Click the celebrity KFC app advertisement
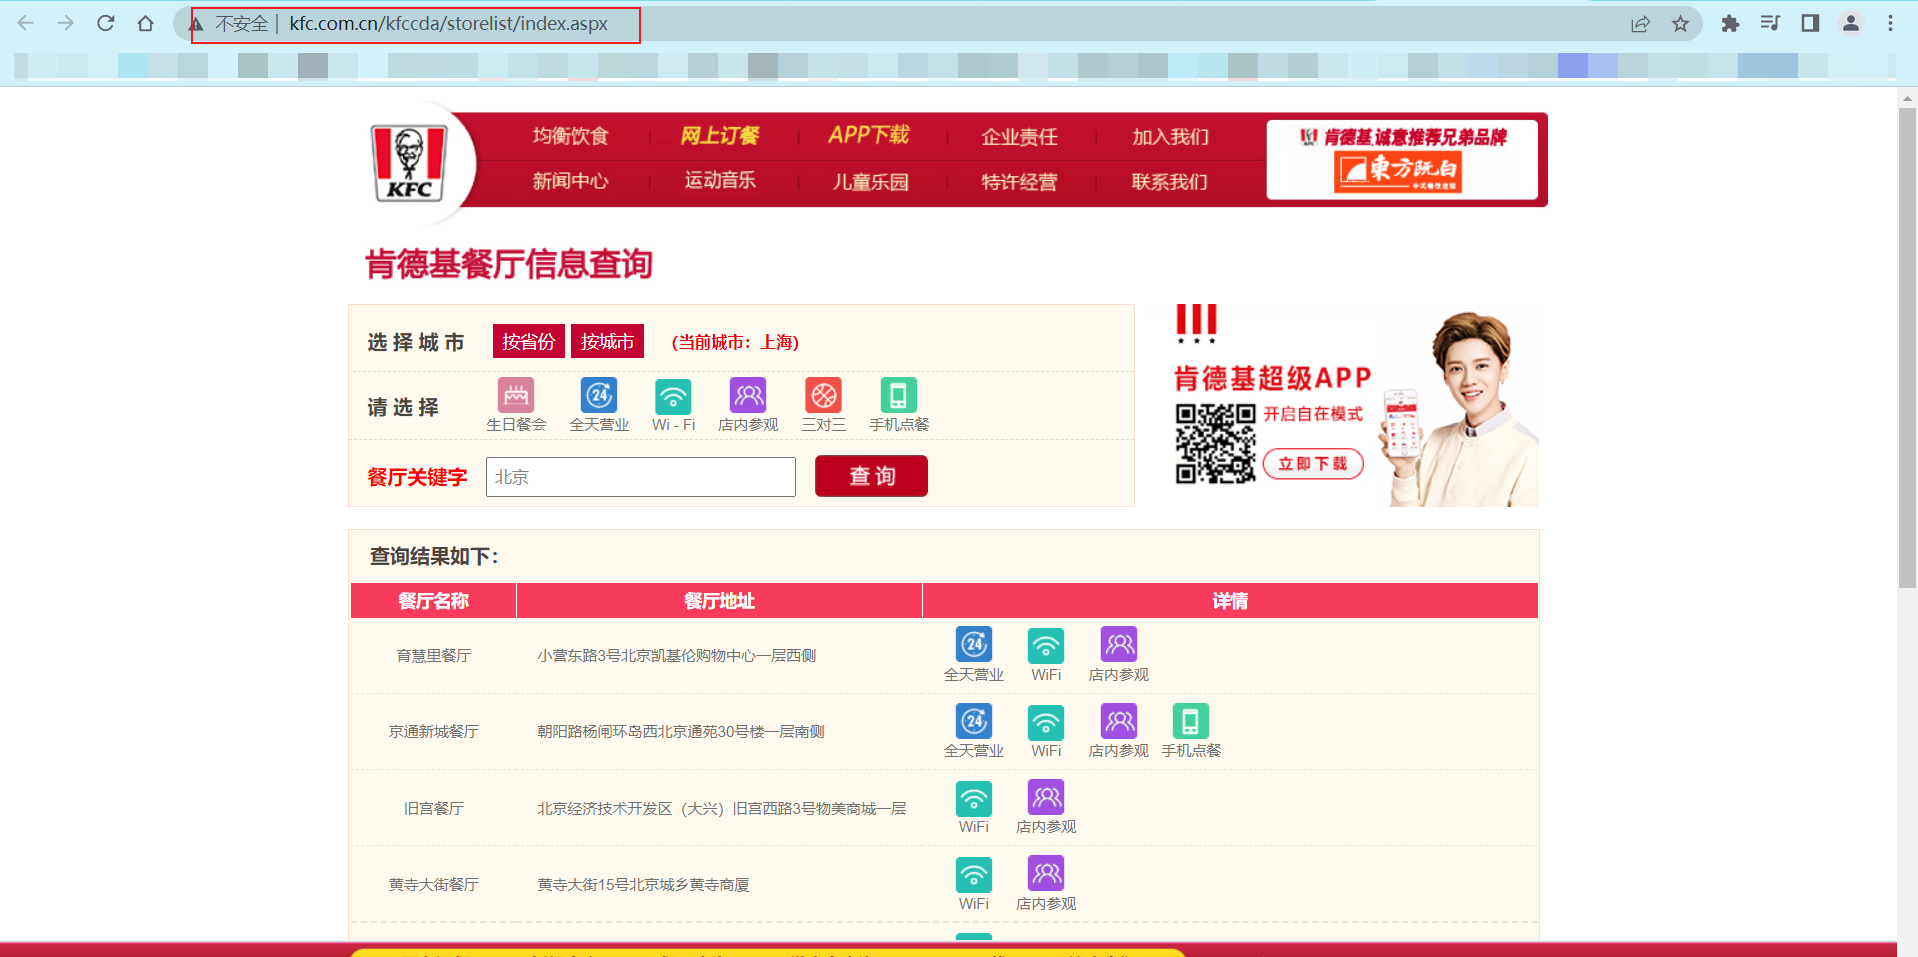1918x957 pixels. click(x=1355, y=405)
